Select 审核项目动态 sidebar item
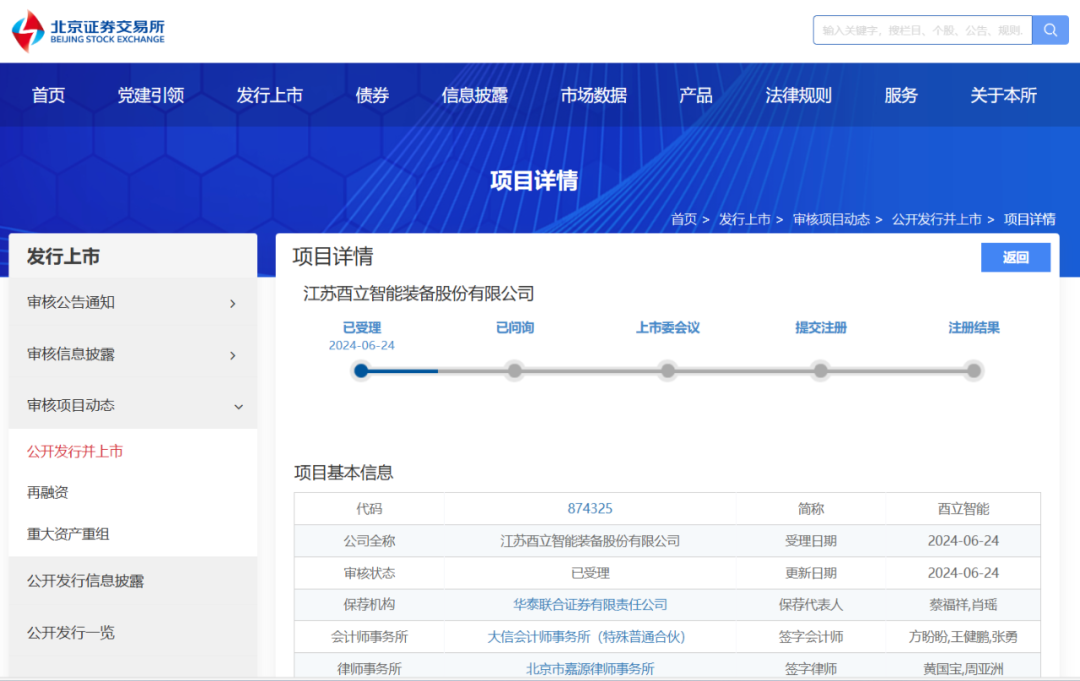This screenshot has width=1080, height=681. click(133, 405)
